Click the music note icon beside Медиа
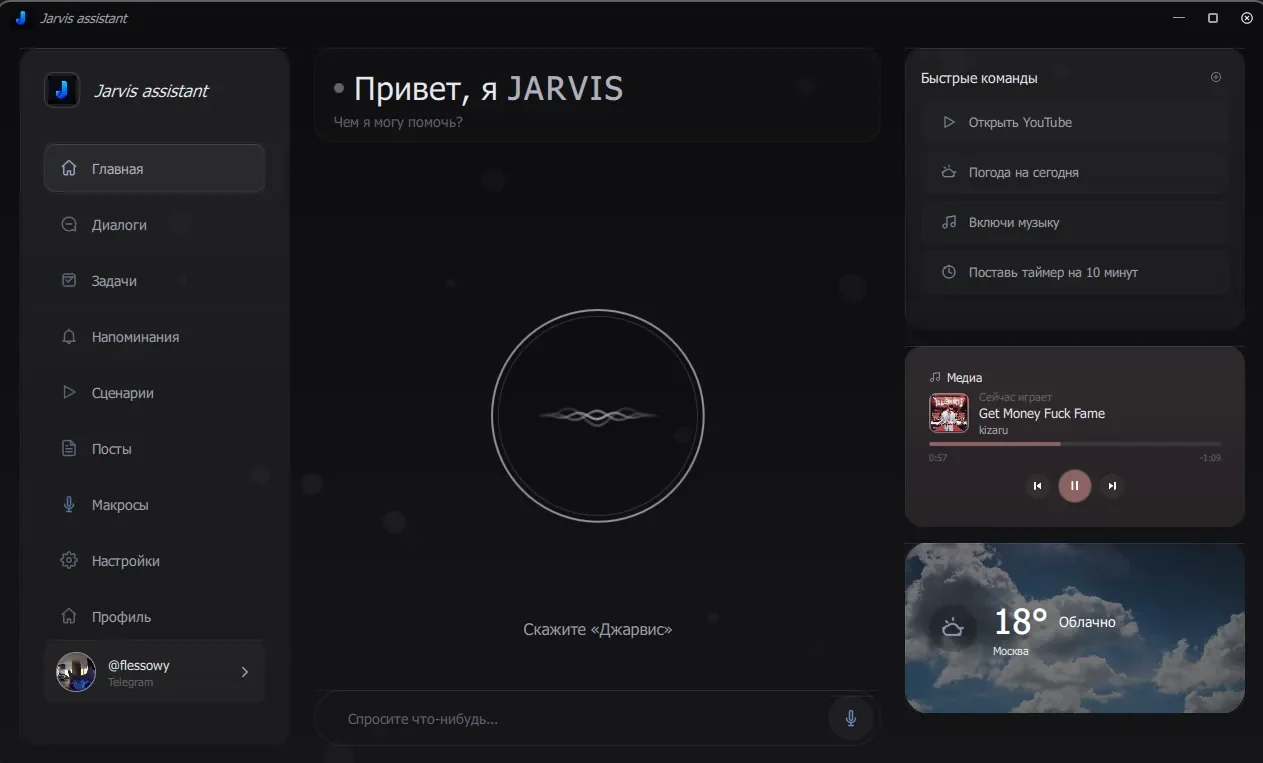Screen dimensions: 1263x763 [935, 378]
